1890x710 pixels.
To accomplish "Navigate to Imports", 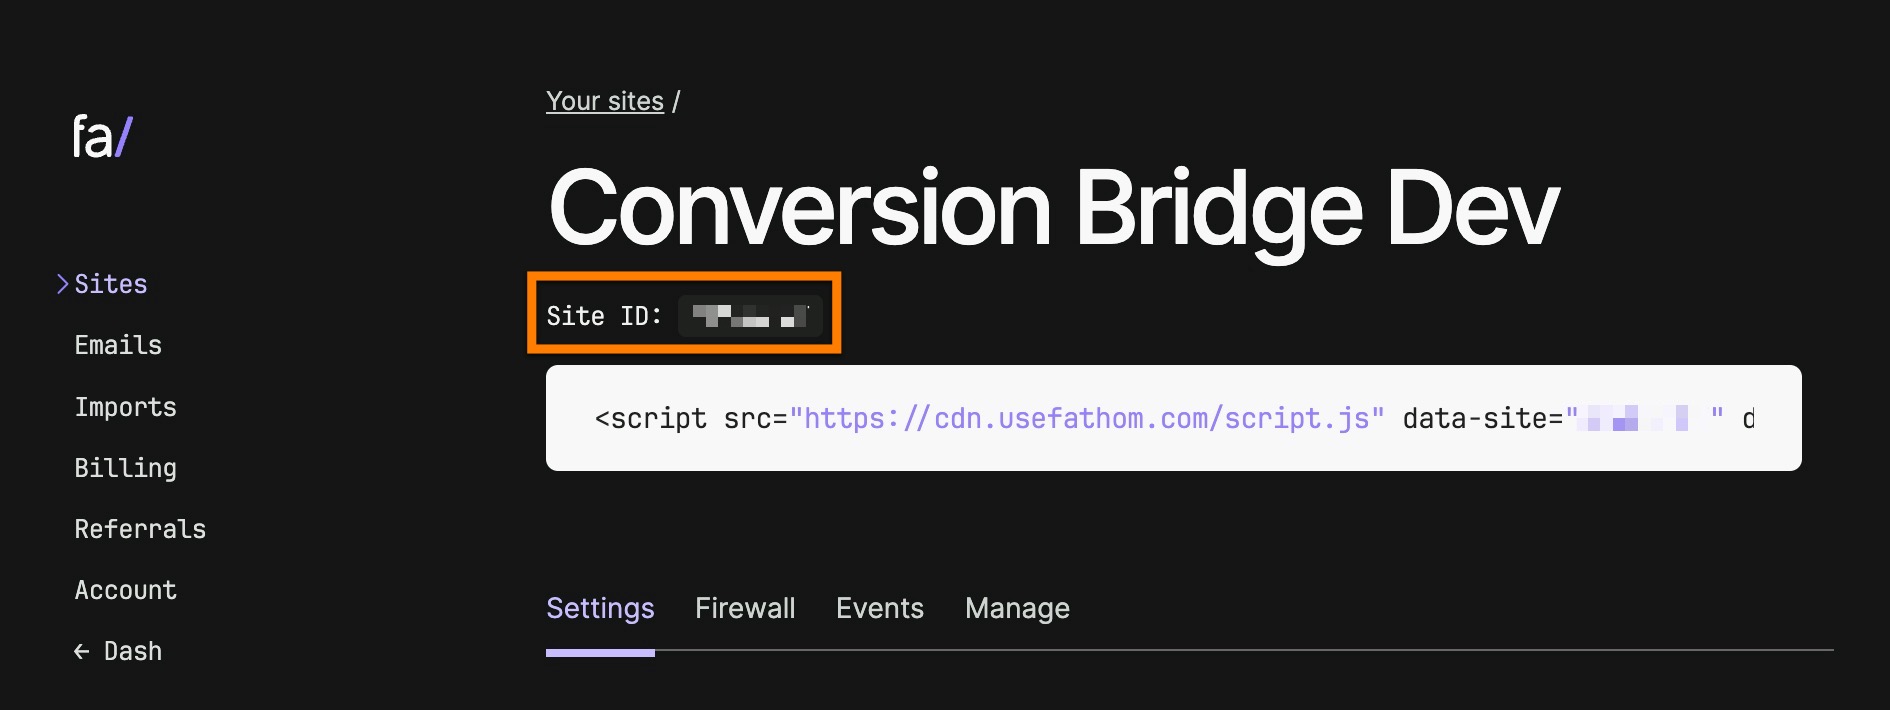I will tap(125, 407).
